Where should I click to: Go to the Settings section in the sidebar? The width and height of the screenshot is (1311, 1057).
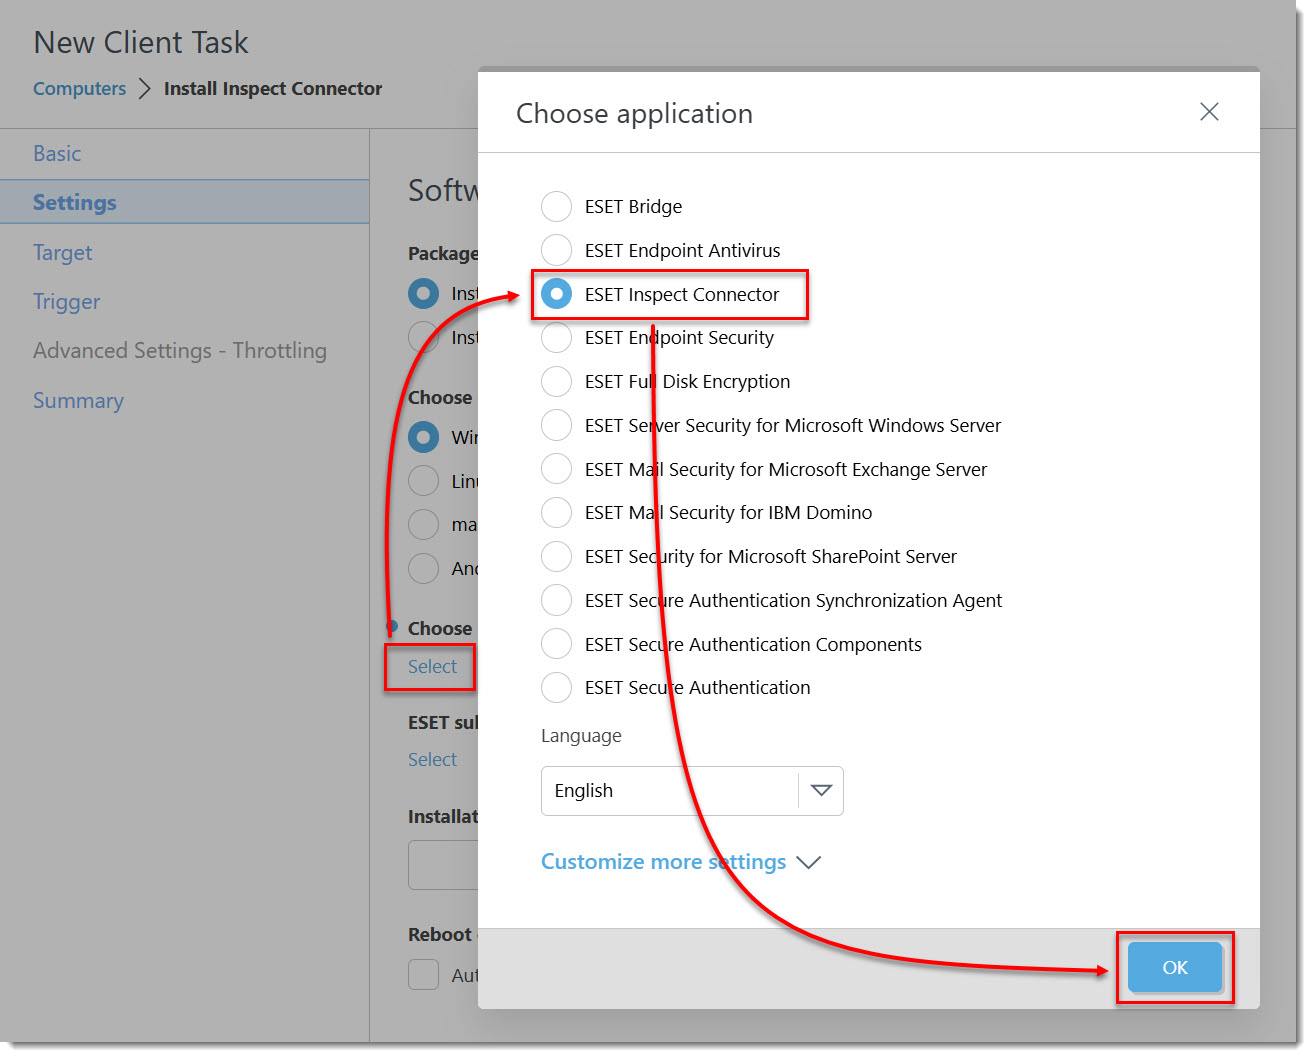click(75, 203)
